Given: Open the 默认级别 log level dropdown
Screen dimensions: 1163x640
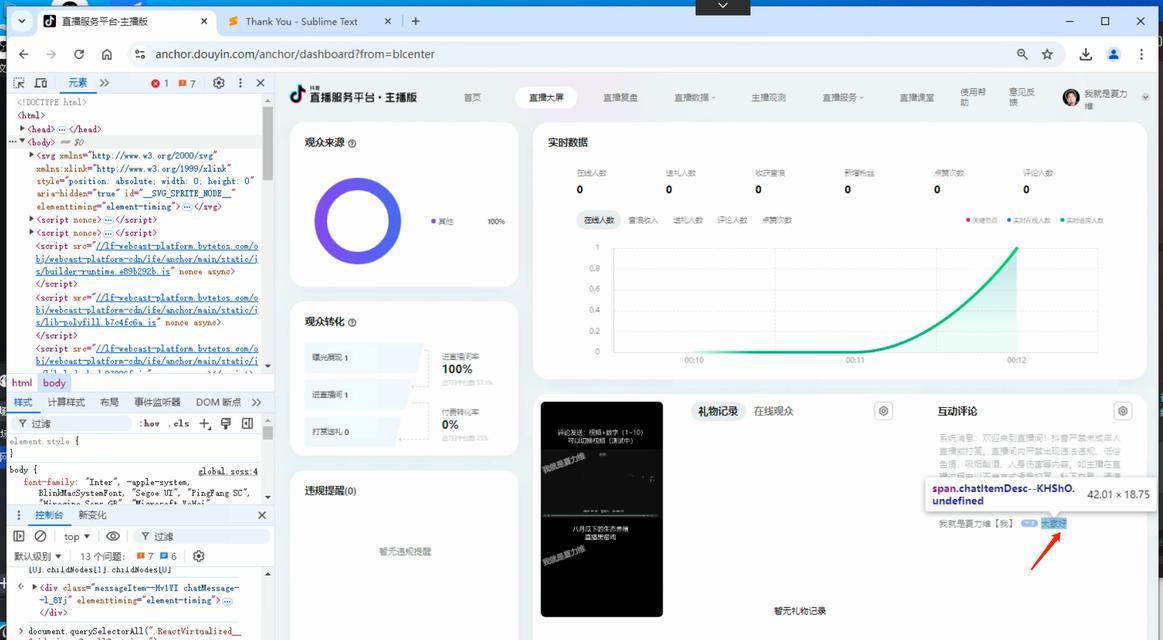Looking at the screenshot, I should [x=38, y=556].
